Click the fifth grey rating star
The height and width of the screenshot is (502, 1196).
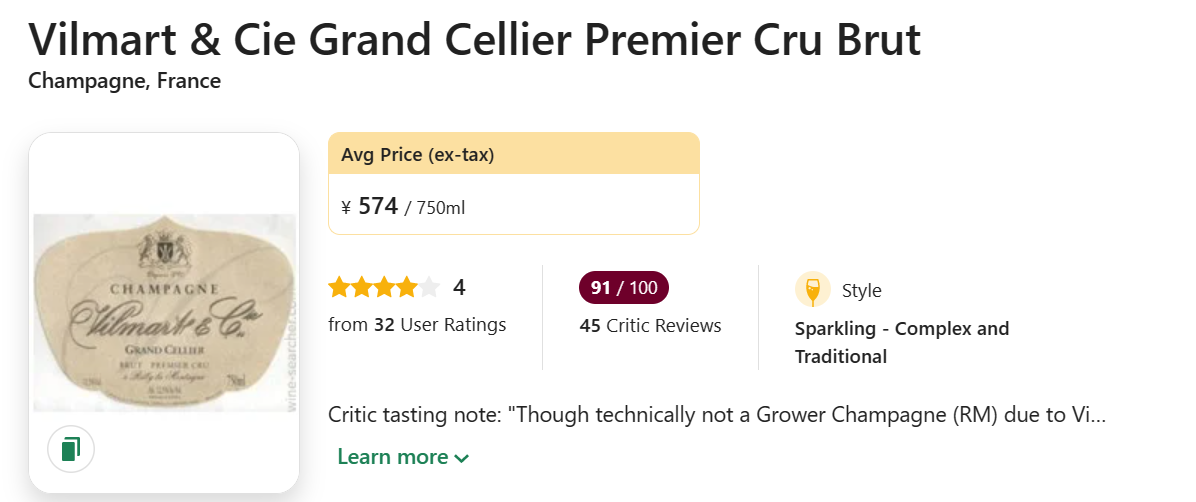[x=429, y=288]
